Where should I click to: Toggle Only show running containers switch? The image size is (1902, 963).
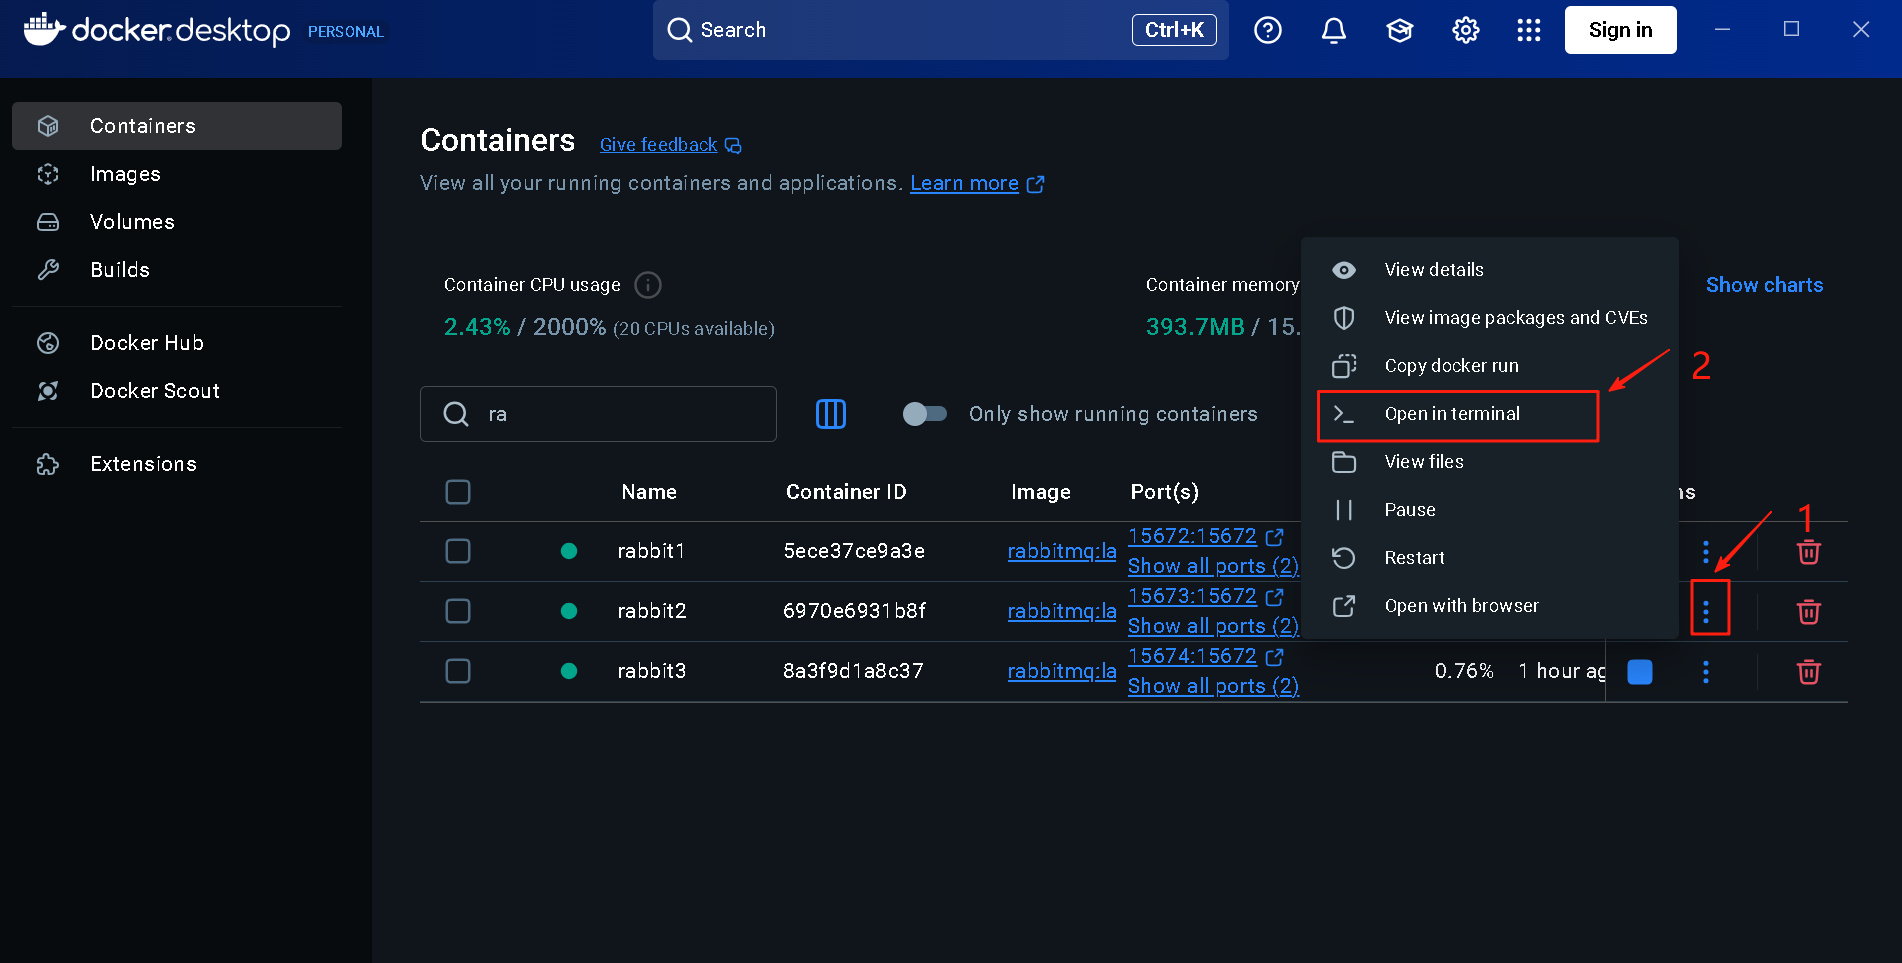[924, 414]
